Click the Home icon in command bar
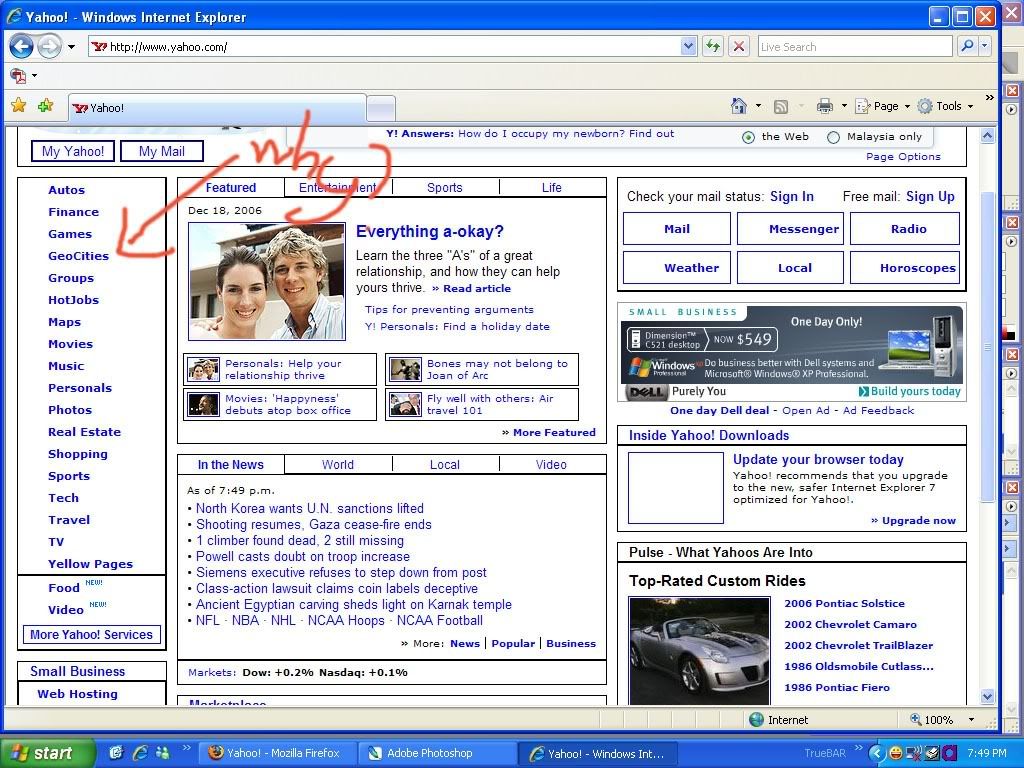The image size is (1024, 768). [739, 106]
